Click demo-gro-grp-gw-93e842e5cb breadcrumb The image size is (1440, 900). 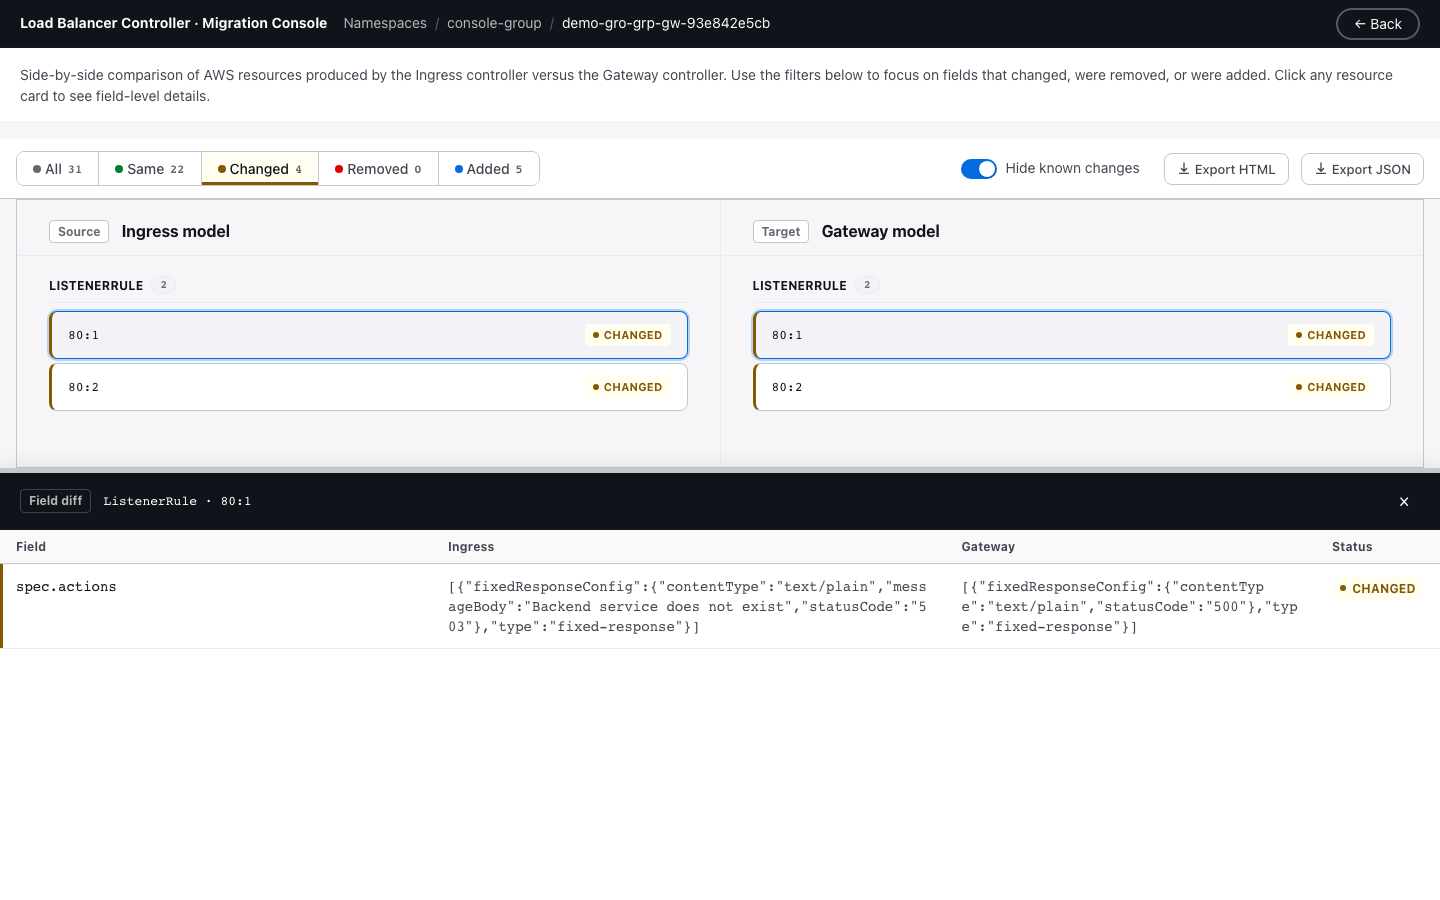666,23
